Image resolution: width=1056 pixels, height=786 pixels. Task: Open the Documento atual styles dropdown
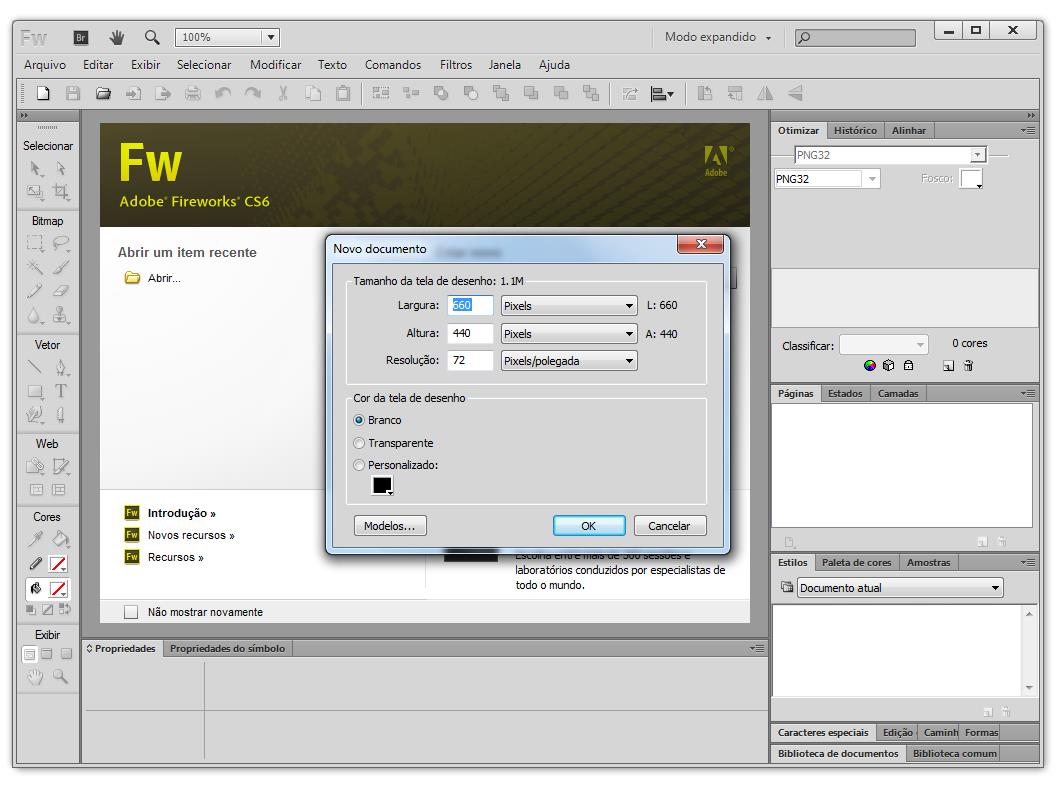pos(900,588)
